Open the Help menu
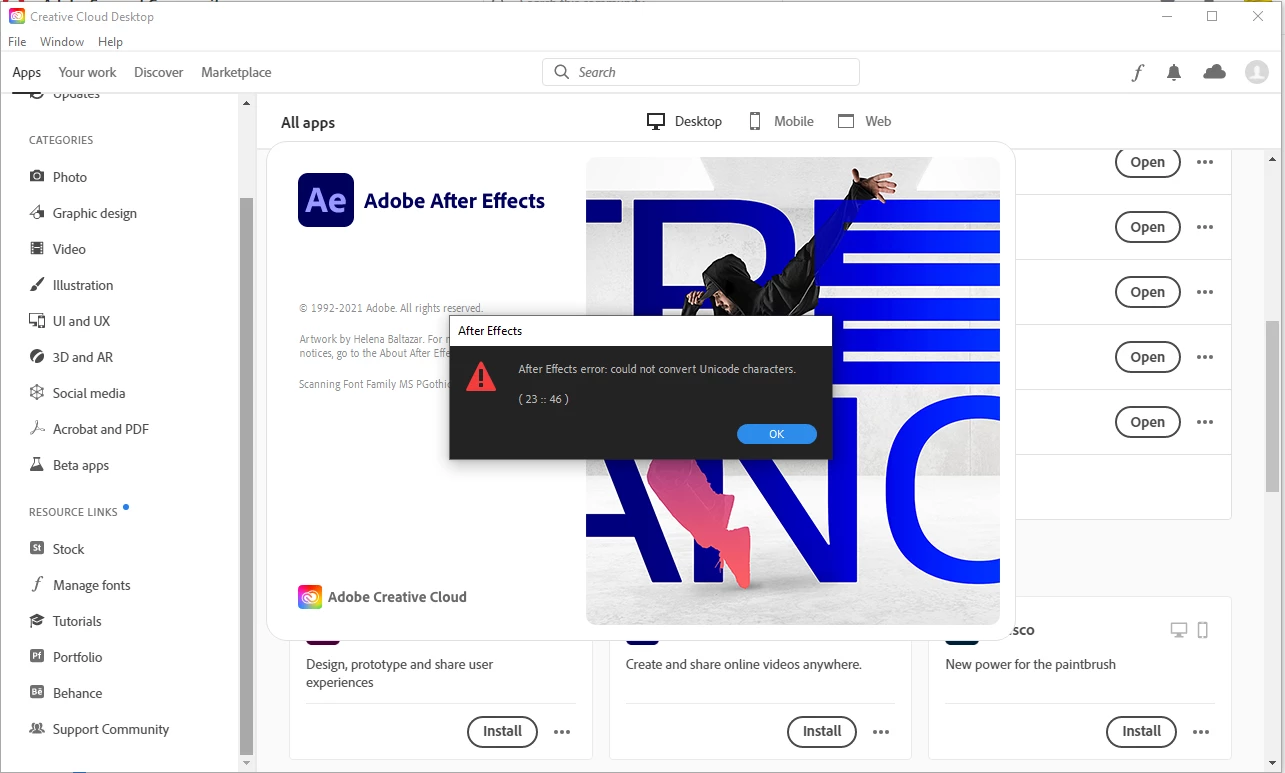Image resolution: width=1285 pixels, height=773 pixels. coord(110,42)
